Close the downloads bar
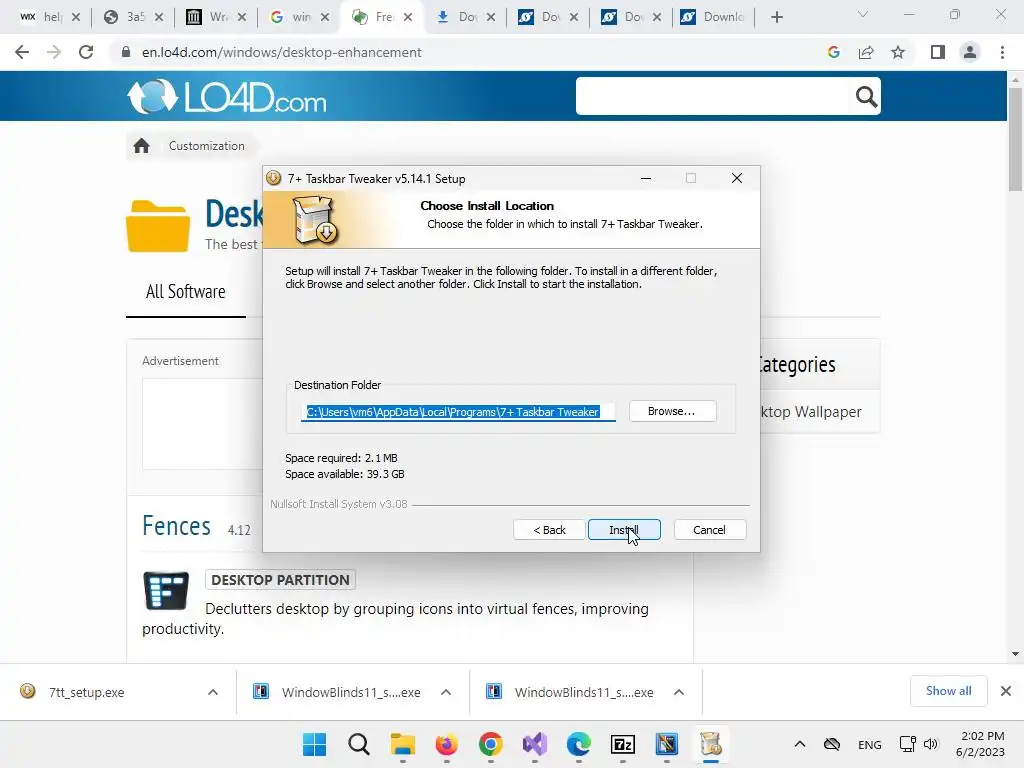This screenshot has height=768, width=1024. (1006, 691)
